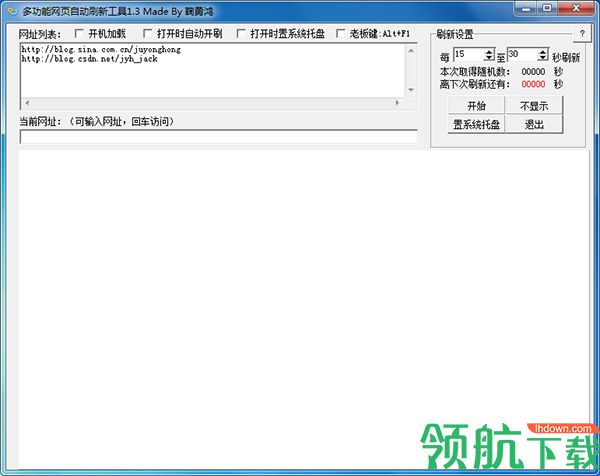Screen dimensions: 600x476
Task: Maximize the refresh tool window
Action: click(548, 8)
